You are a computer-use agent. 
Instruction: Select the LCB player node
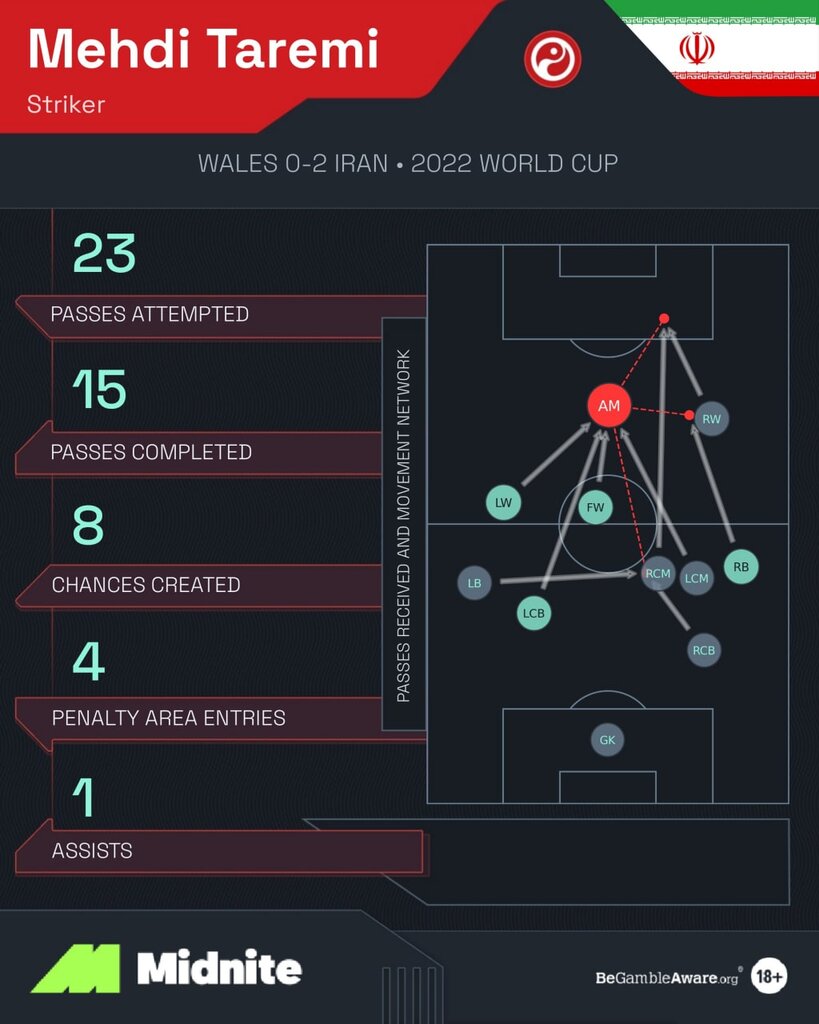coord(534,612)
